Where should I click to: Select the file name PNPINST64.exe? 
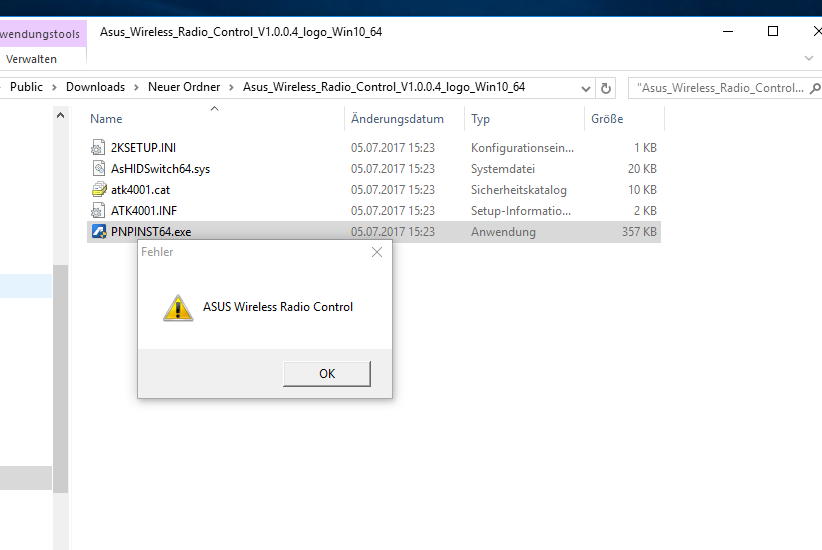[151, 232]
